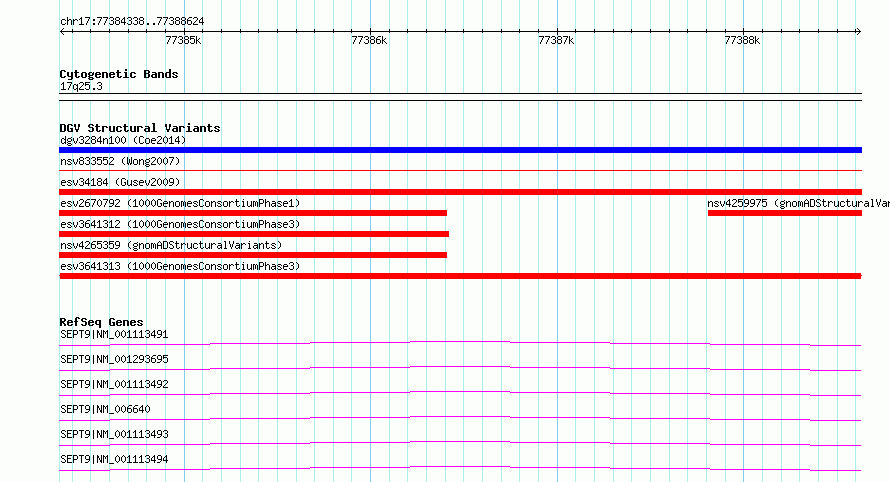
Task: Select the magenta NM_001113493 transcript line
Action: (x=460, y=443)
